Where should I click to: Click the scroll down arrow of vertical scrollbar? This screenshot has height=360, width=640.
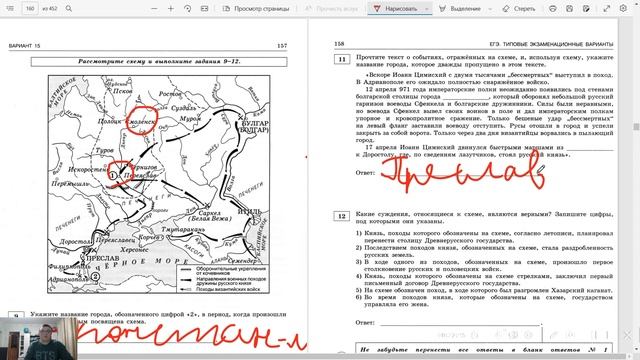pyautogui.click(x=636, y=350)
